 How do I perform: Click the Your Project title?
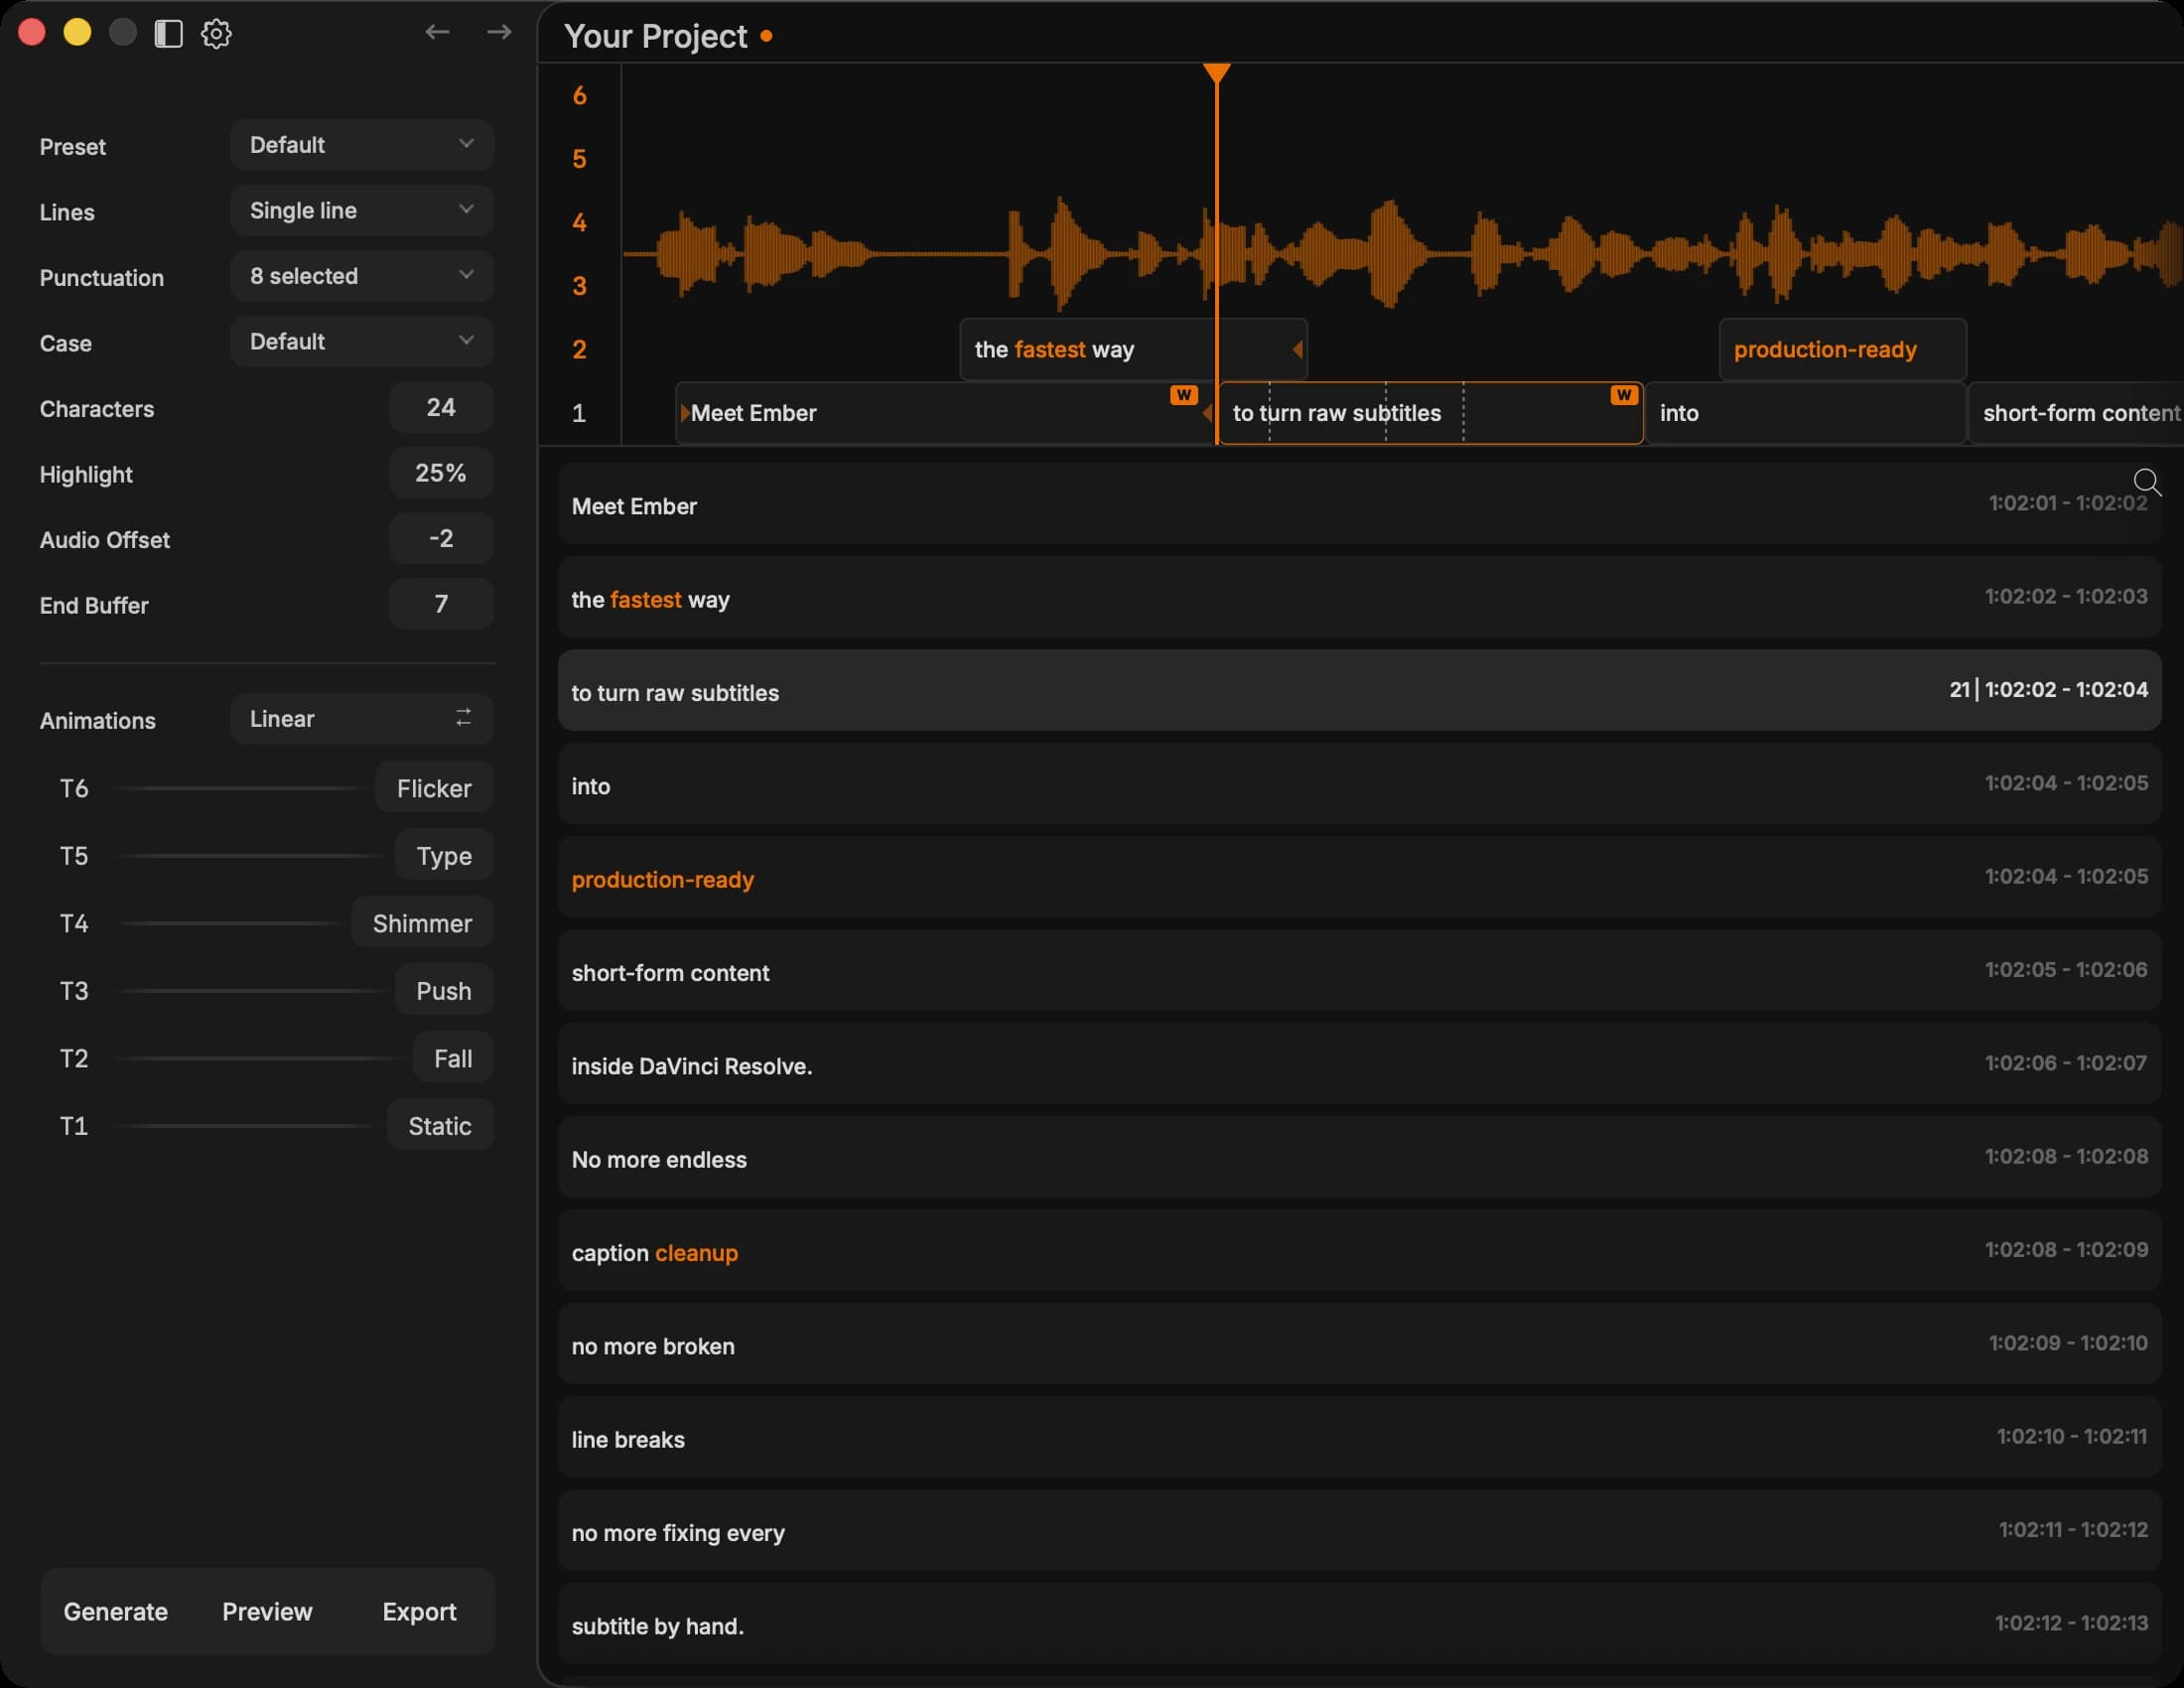coord(655,36)
